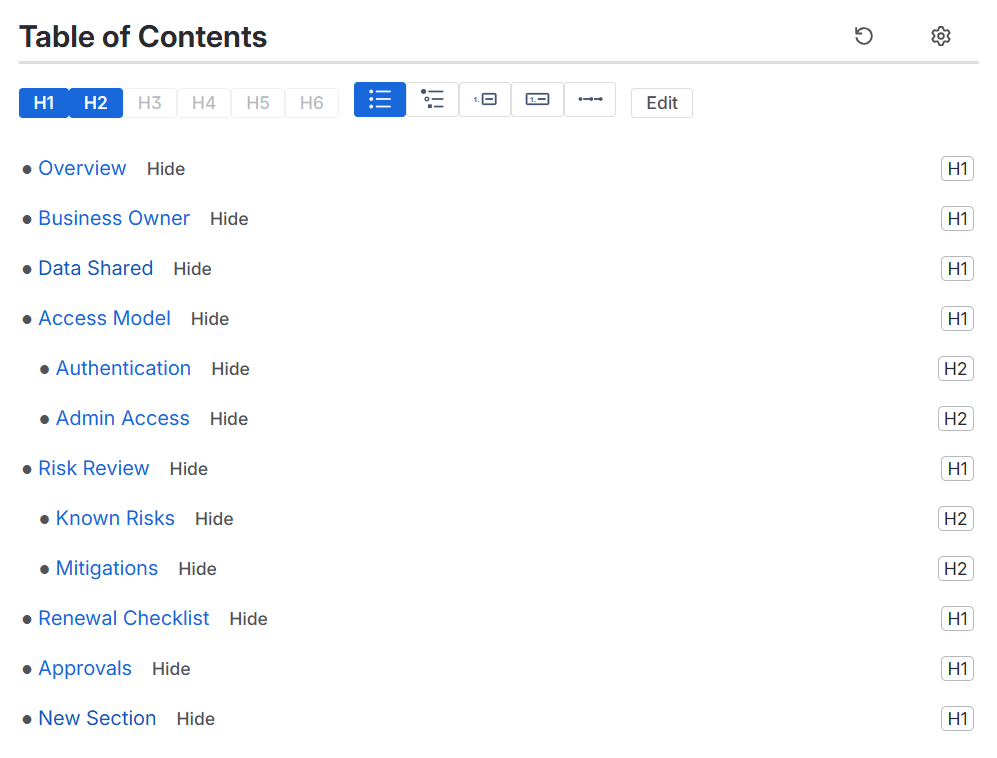
Task: Go to the Mitigations section
Action: (107, 568)
